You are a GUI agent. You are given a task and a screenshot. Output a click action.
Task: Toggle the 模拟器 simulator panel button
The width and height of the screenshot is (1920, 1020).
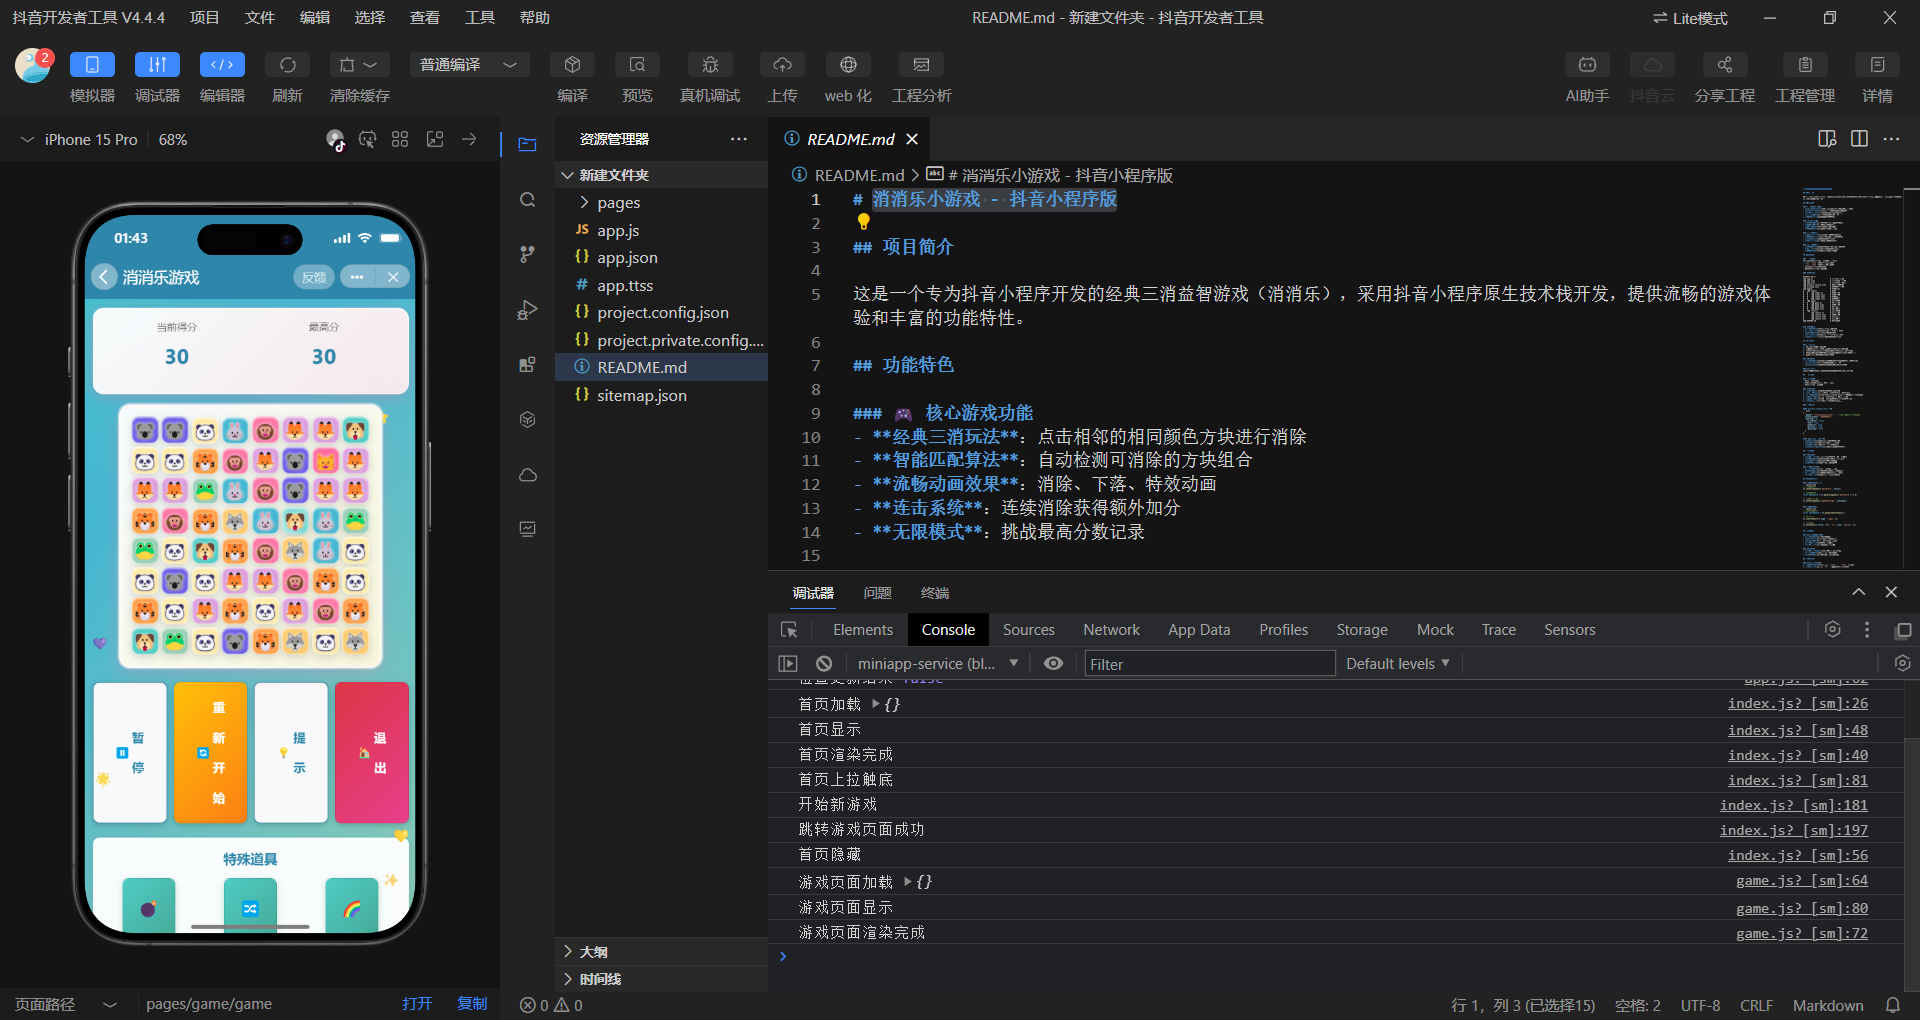point(92,65)
